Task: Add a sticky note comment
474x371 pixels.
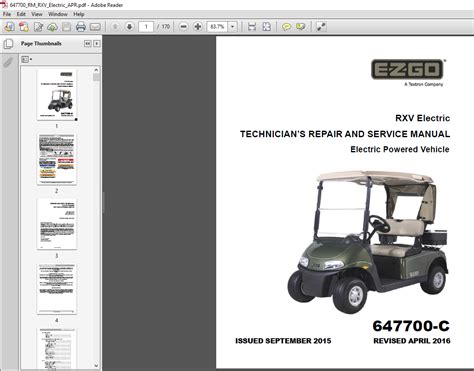Action: coord(286,27)
